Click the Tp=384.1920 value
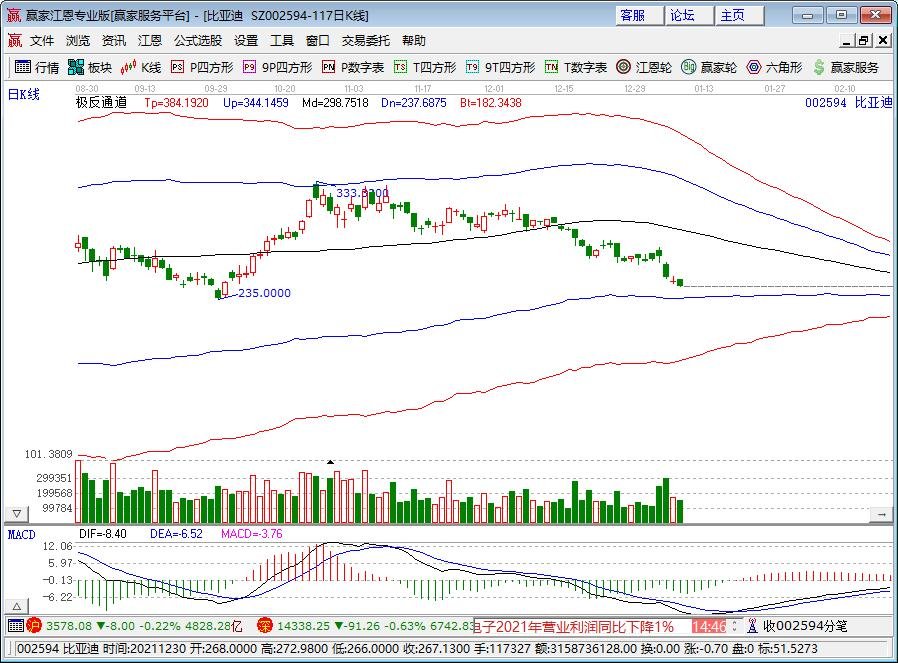 coord(176,103)
